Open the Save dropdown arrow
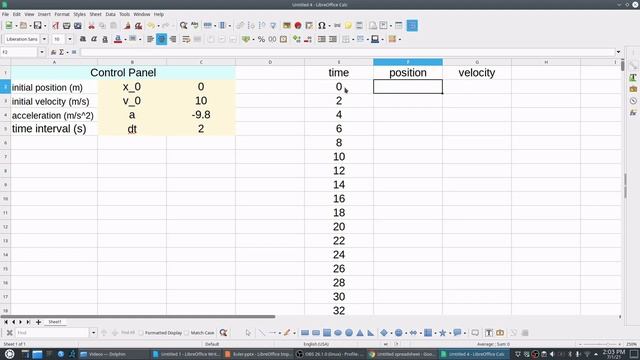The height and width of the screenshot is (360, 640). 45,26
